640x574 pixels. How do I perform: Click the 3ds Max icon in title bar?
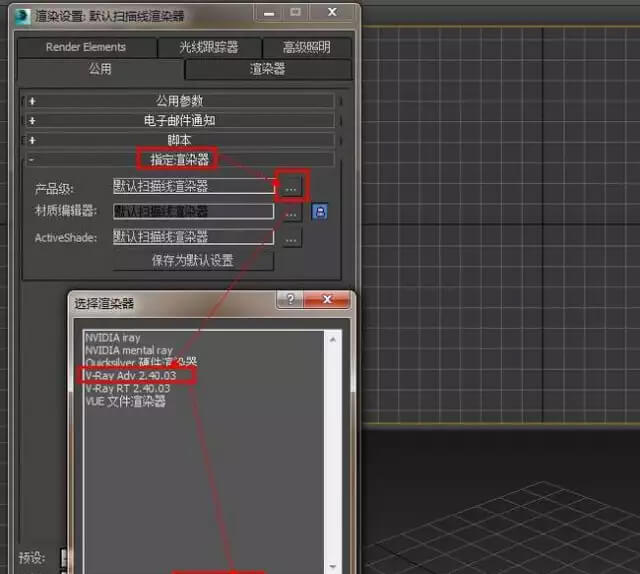click(x=23, y=17)
